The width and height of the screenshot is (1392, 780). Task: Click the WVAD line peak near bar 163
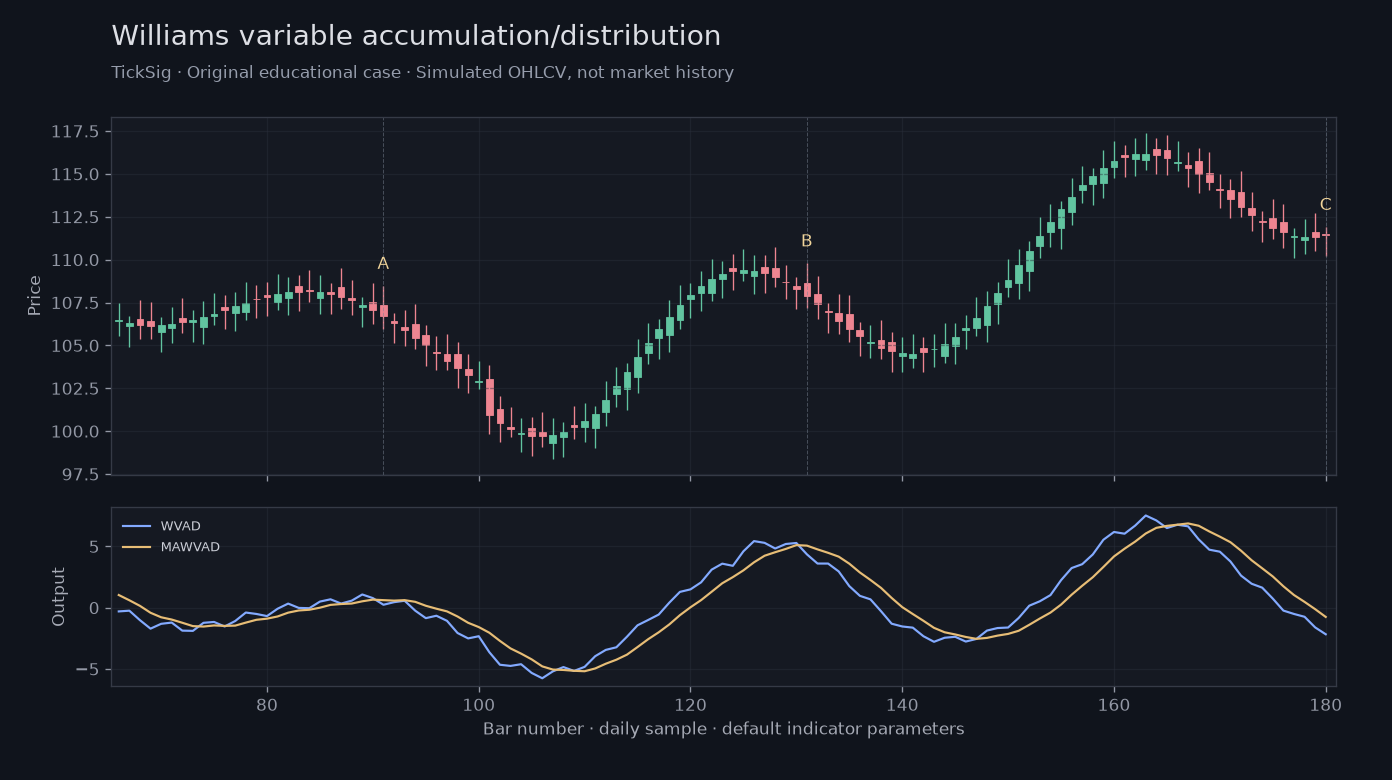pos(1146,515)
